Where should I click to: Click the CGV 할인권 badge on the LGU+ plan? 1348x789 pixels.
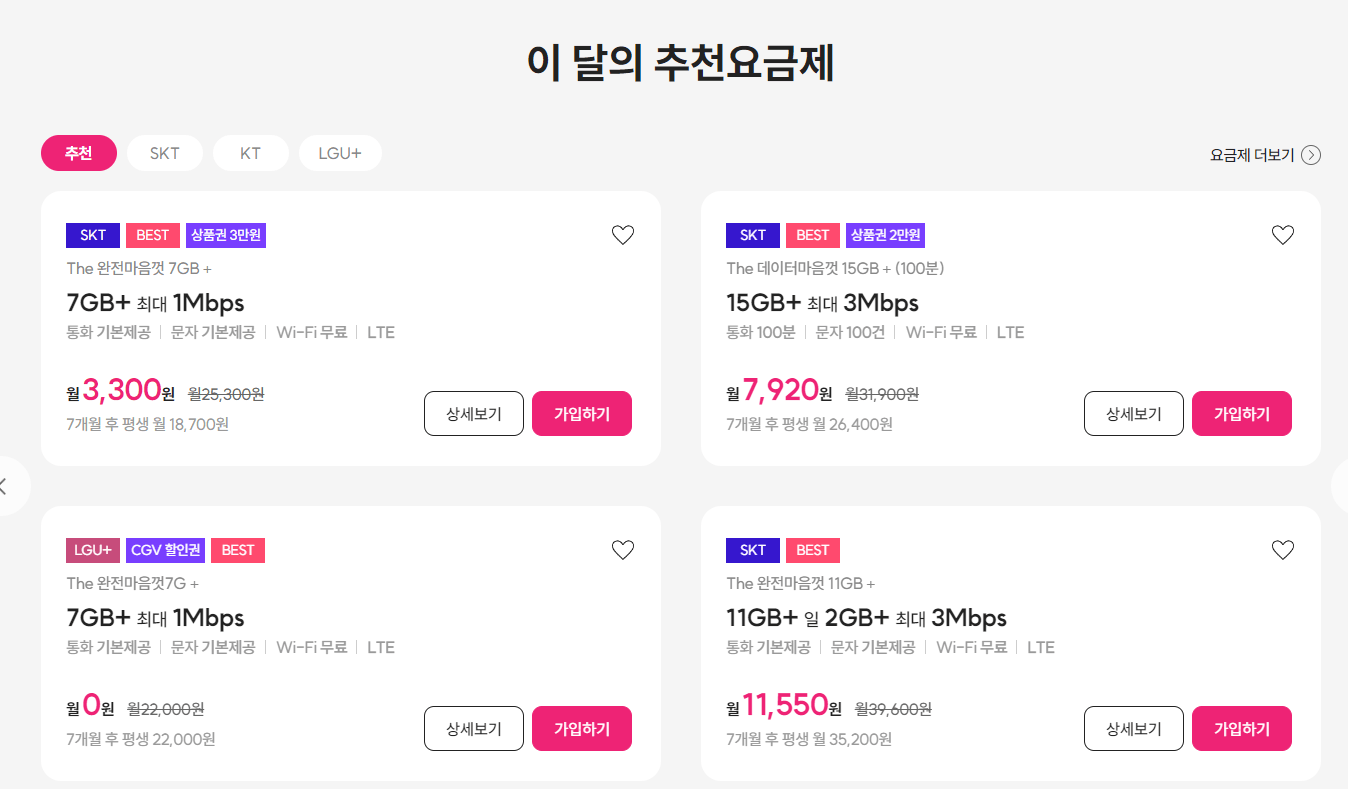click(165, 550)
